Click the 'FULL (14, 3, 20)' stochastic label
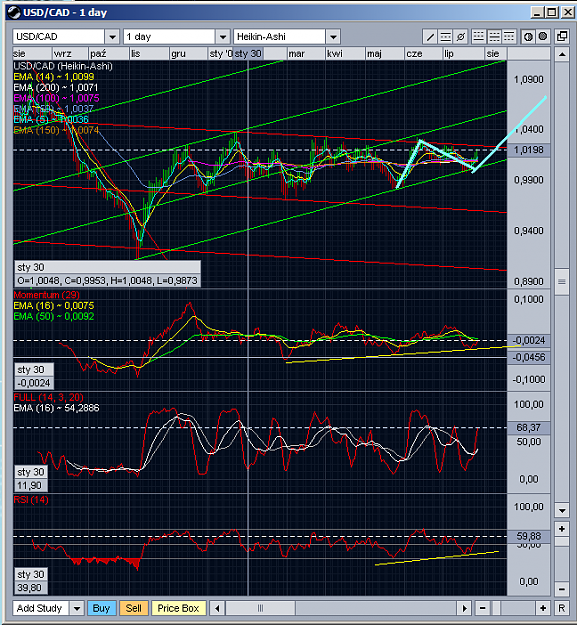Viewport: 577px width, 625px height. (48, 397)
